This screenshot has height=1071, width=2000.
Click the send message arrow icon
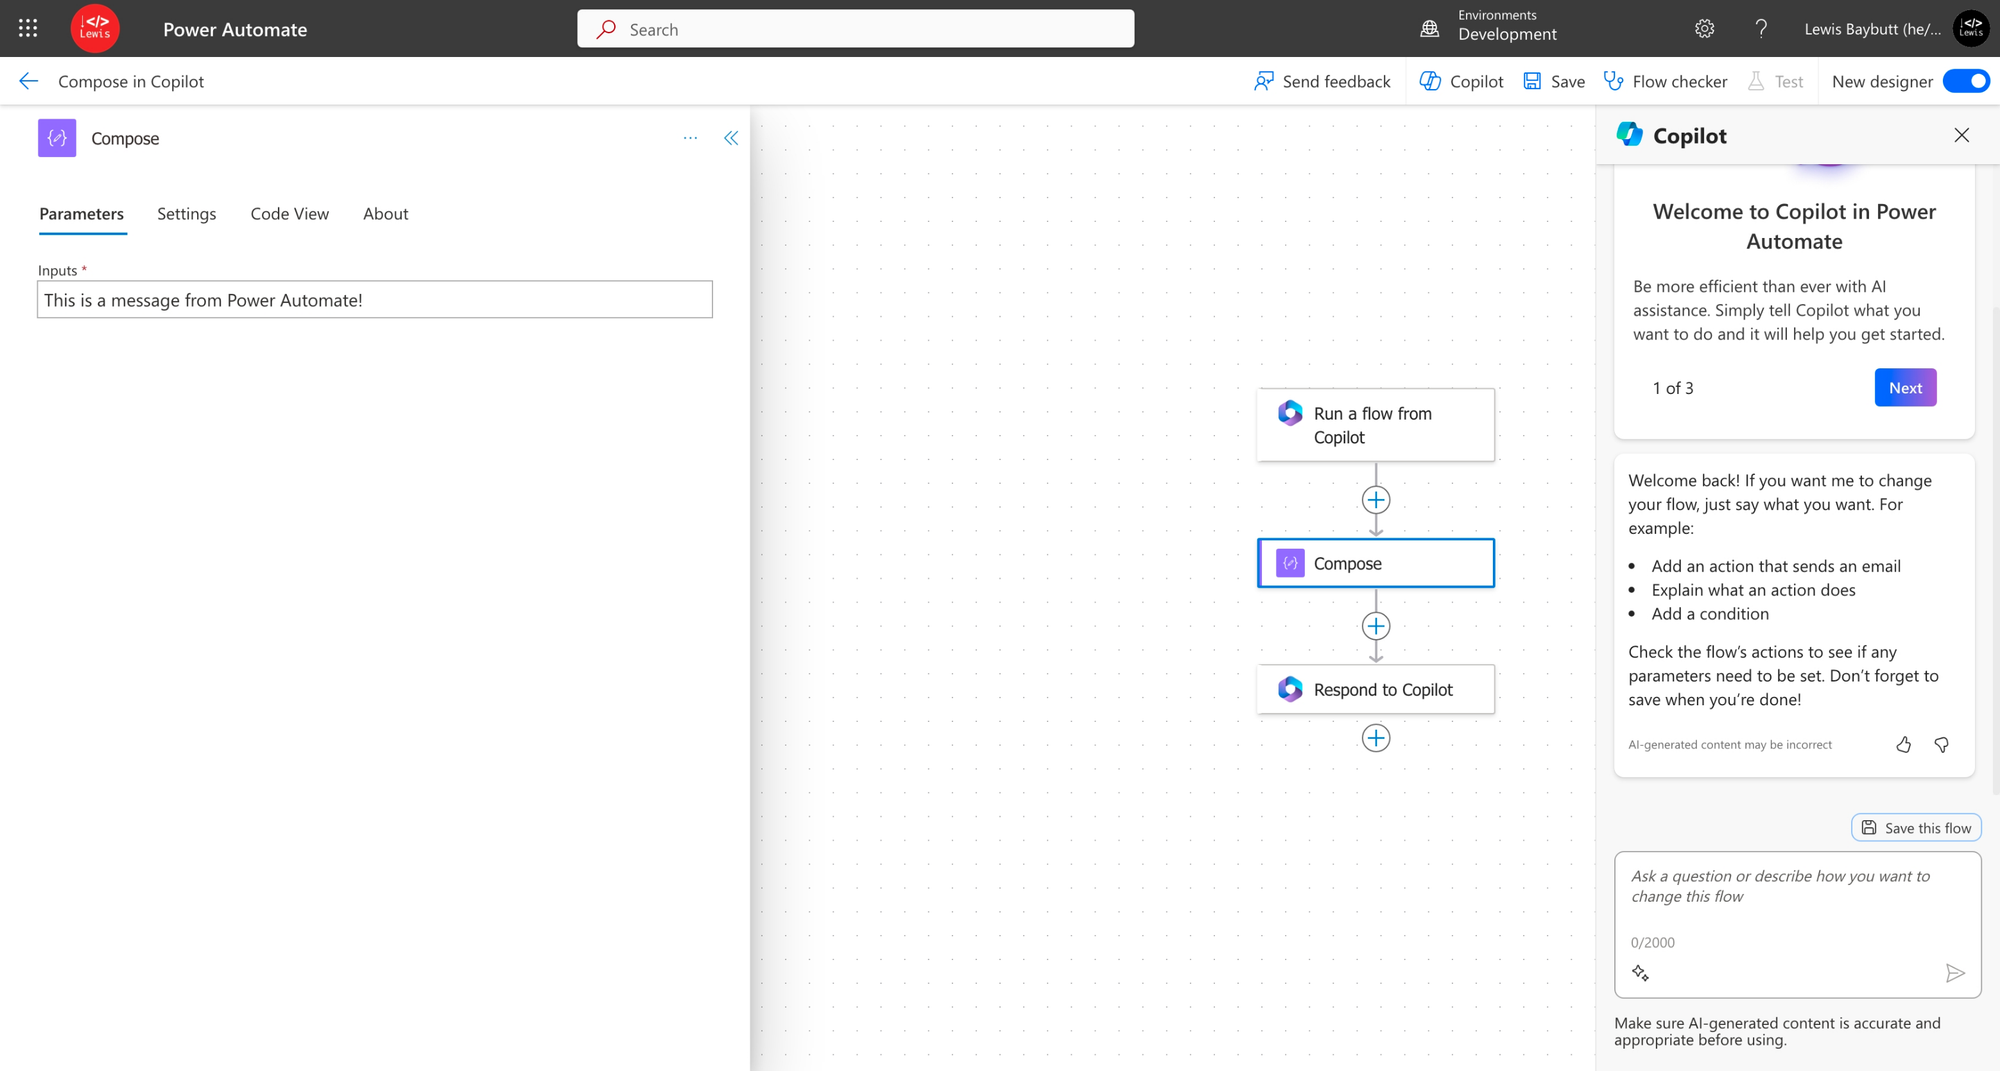(1955, 973)
